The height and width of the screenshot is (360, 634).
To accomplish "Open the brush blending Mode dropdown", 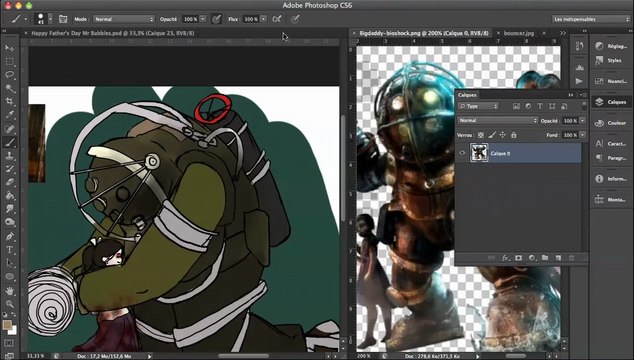I will coord(124,19).
